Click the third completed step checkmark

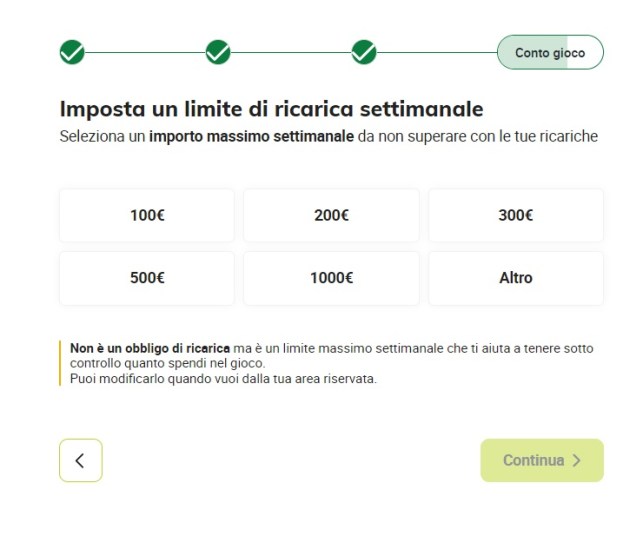click(364, 52)
